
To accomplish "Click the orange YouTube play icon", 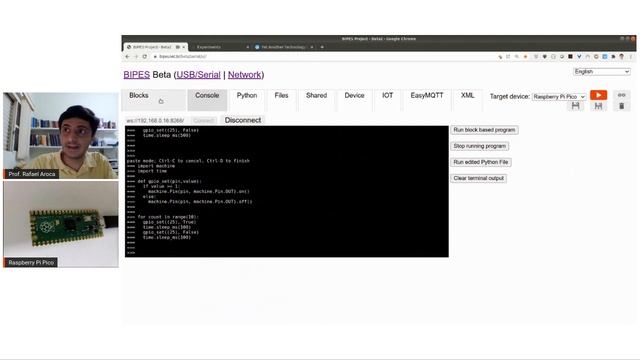I will tap(598, 95).
